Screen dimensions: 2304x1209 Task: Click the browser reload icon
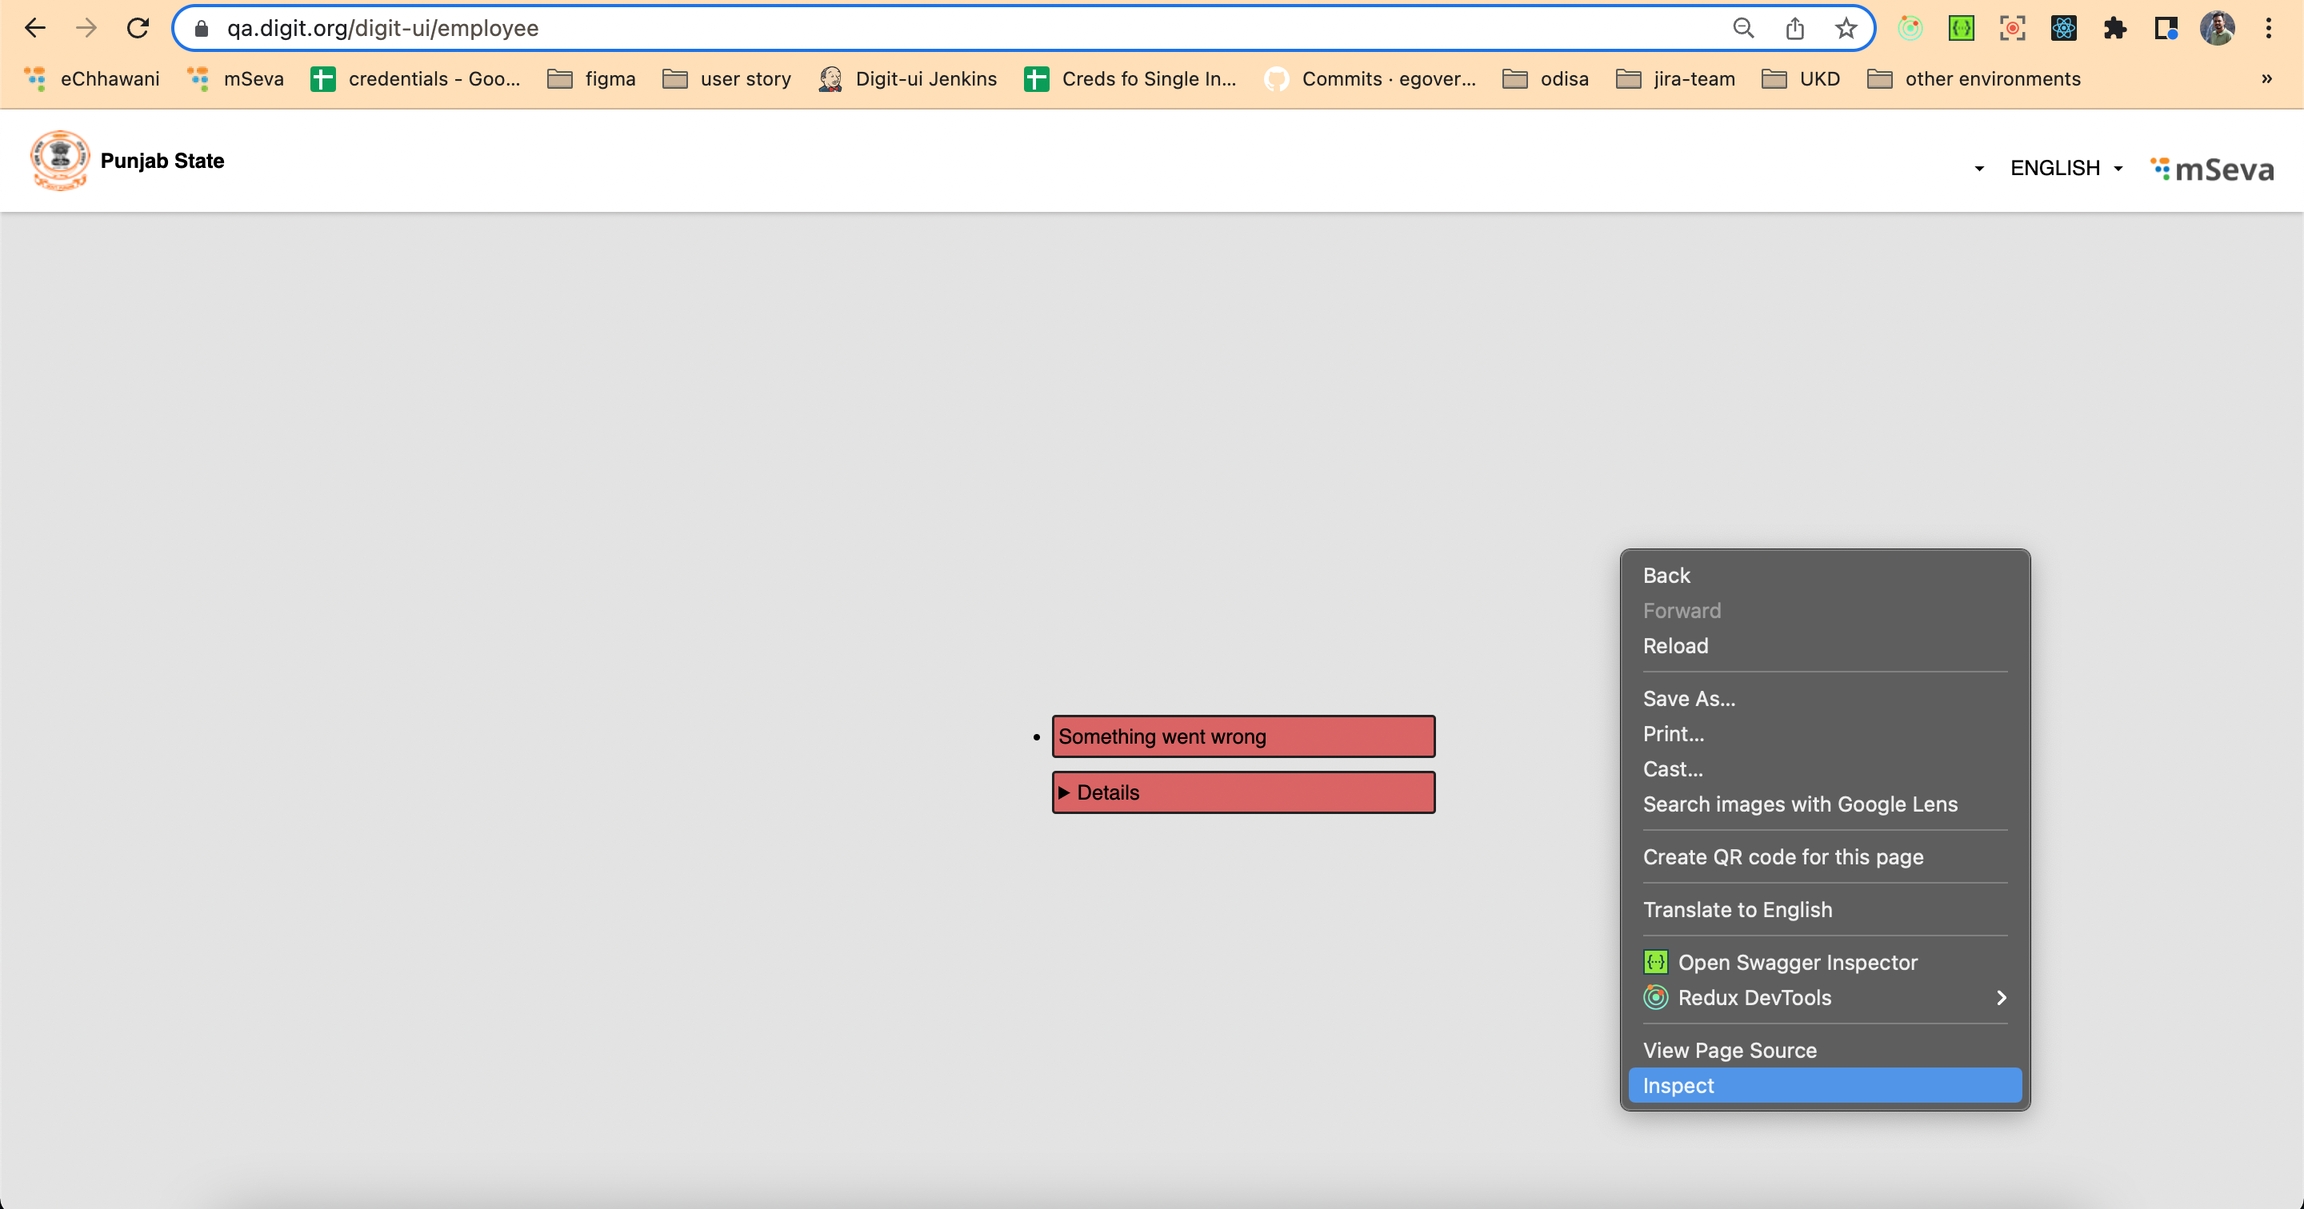[x=137, y=28]
